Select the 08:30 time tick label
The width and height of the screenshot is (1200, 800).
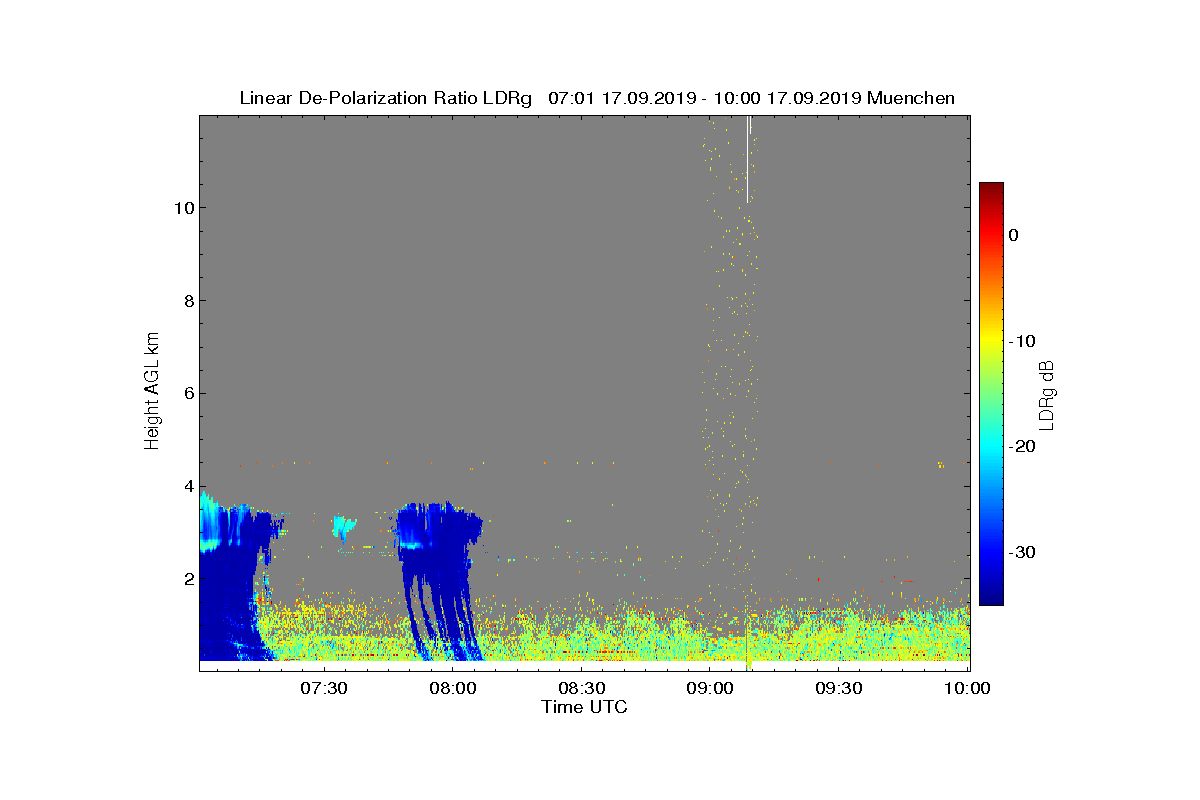click(581, 688)
